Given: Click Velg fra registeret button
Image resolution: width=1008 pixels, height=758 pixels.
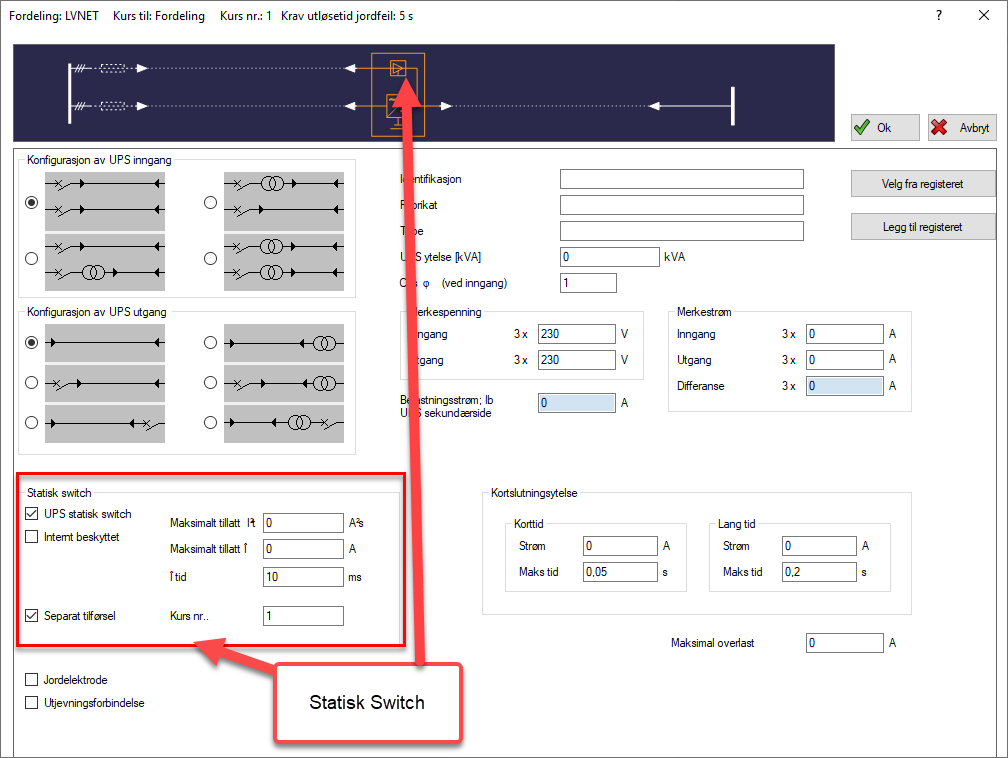Looking at the screenshot, I should click(922, 183).
